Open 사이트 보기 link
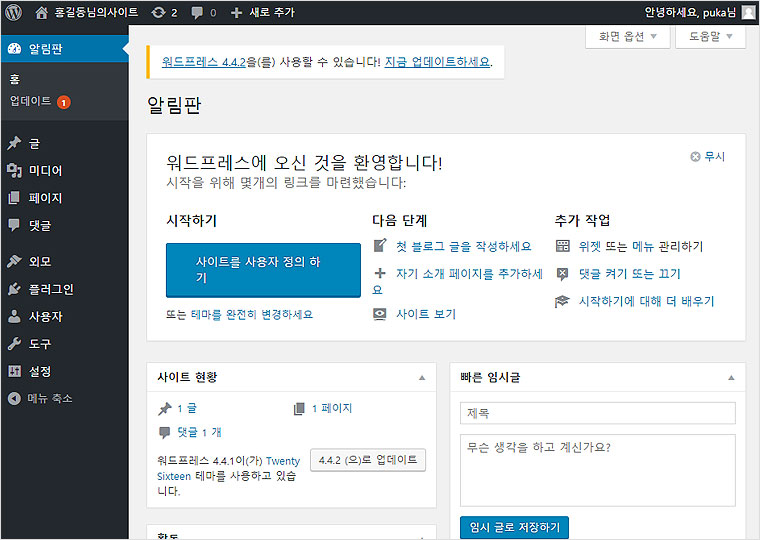This screenshot has width=760, height=540. [x=425, y=314]
